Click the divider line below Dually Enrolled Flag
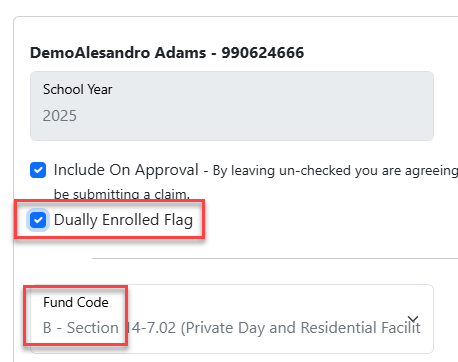The height and width of the screenshot is (362, 458). pyautogui.click(x=275, y=258)
